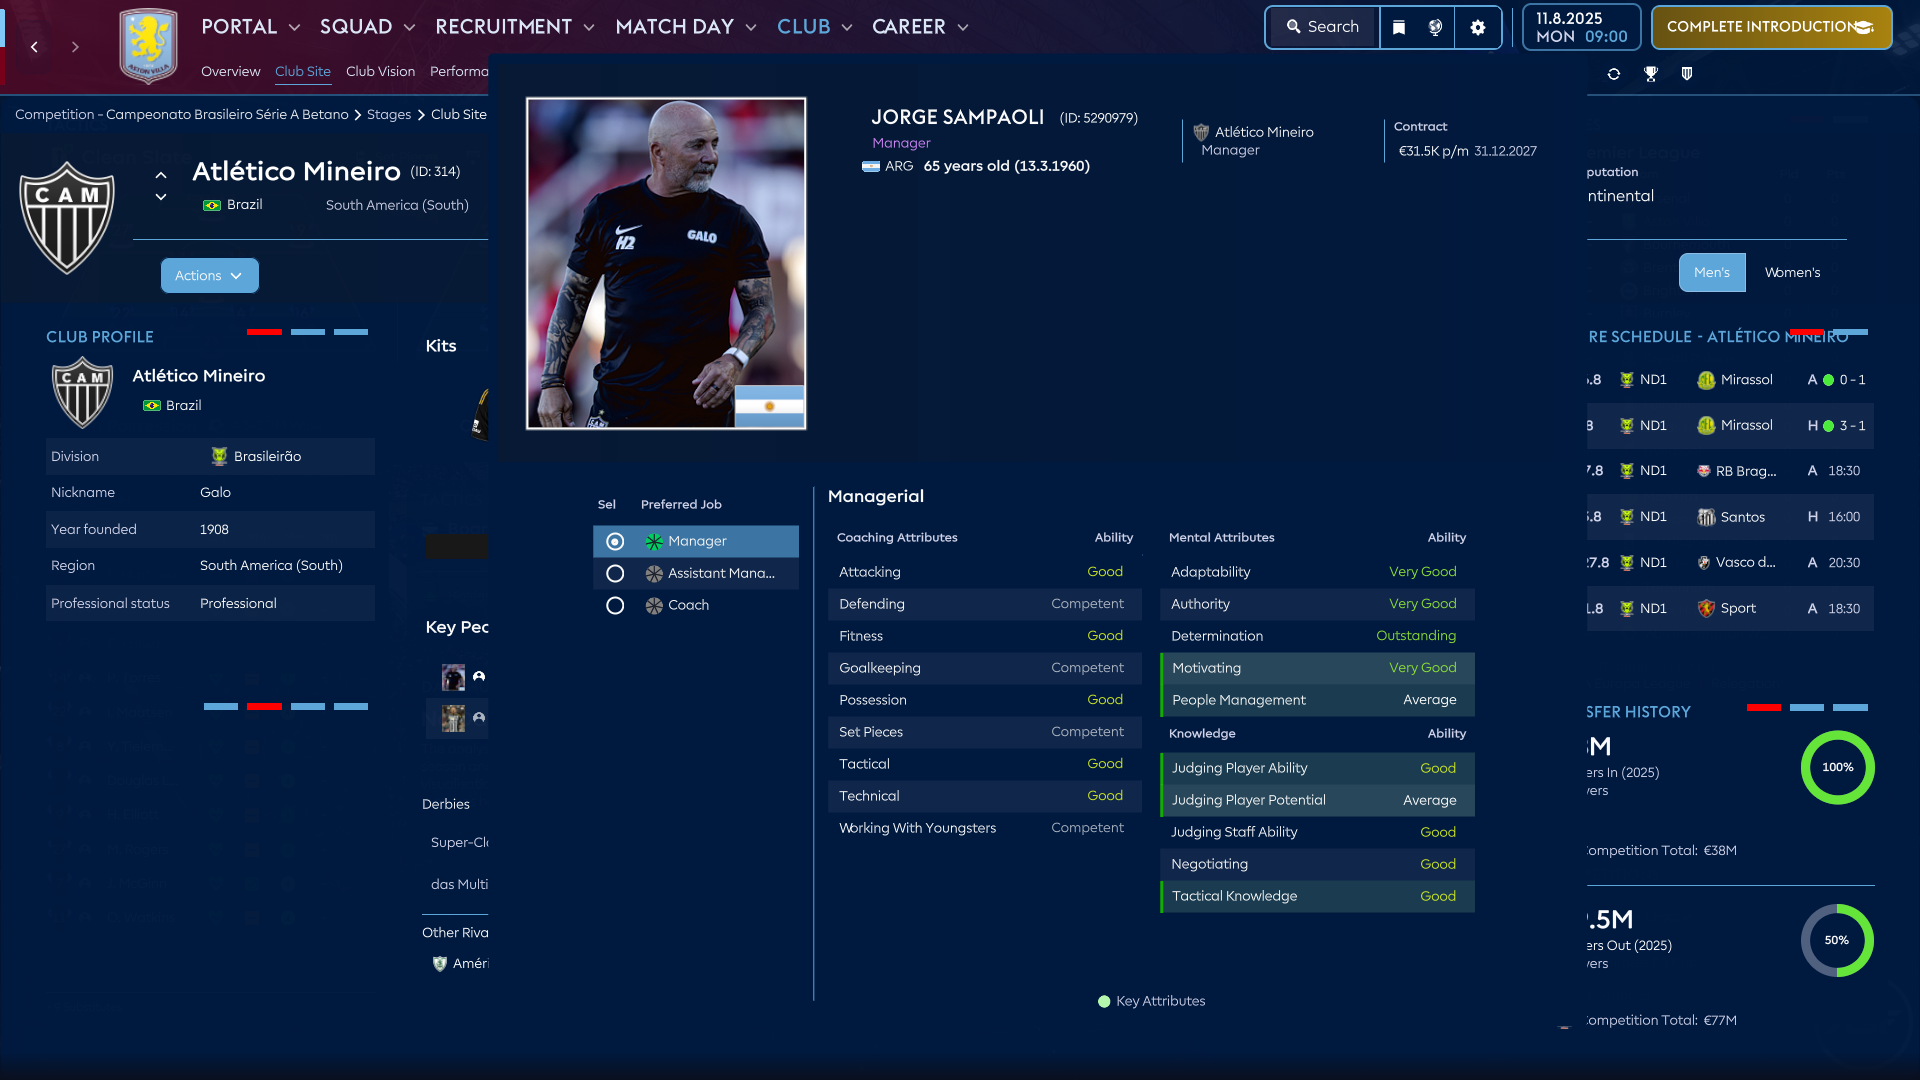Click the bookmark icon near search

[1399, 27]
